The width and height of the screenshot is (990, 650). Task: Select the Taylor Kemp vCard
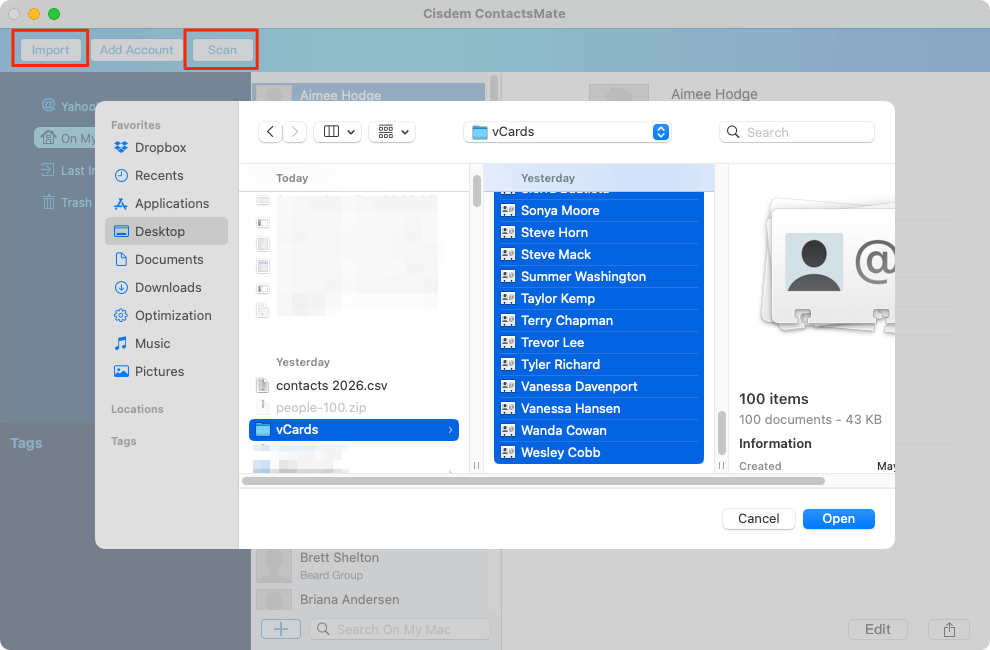599,298
